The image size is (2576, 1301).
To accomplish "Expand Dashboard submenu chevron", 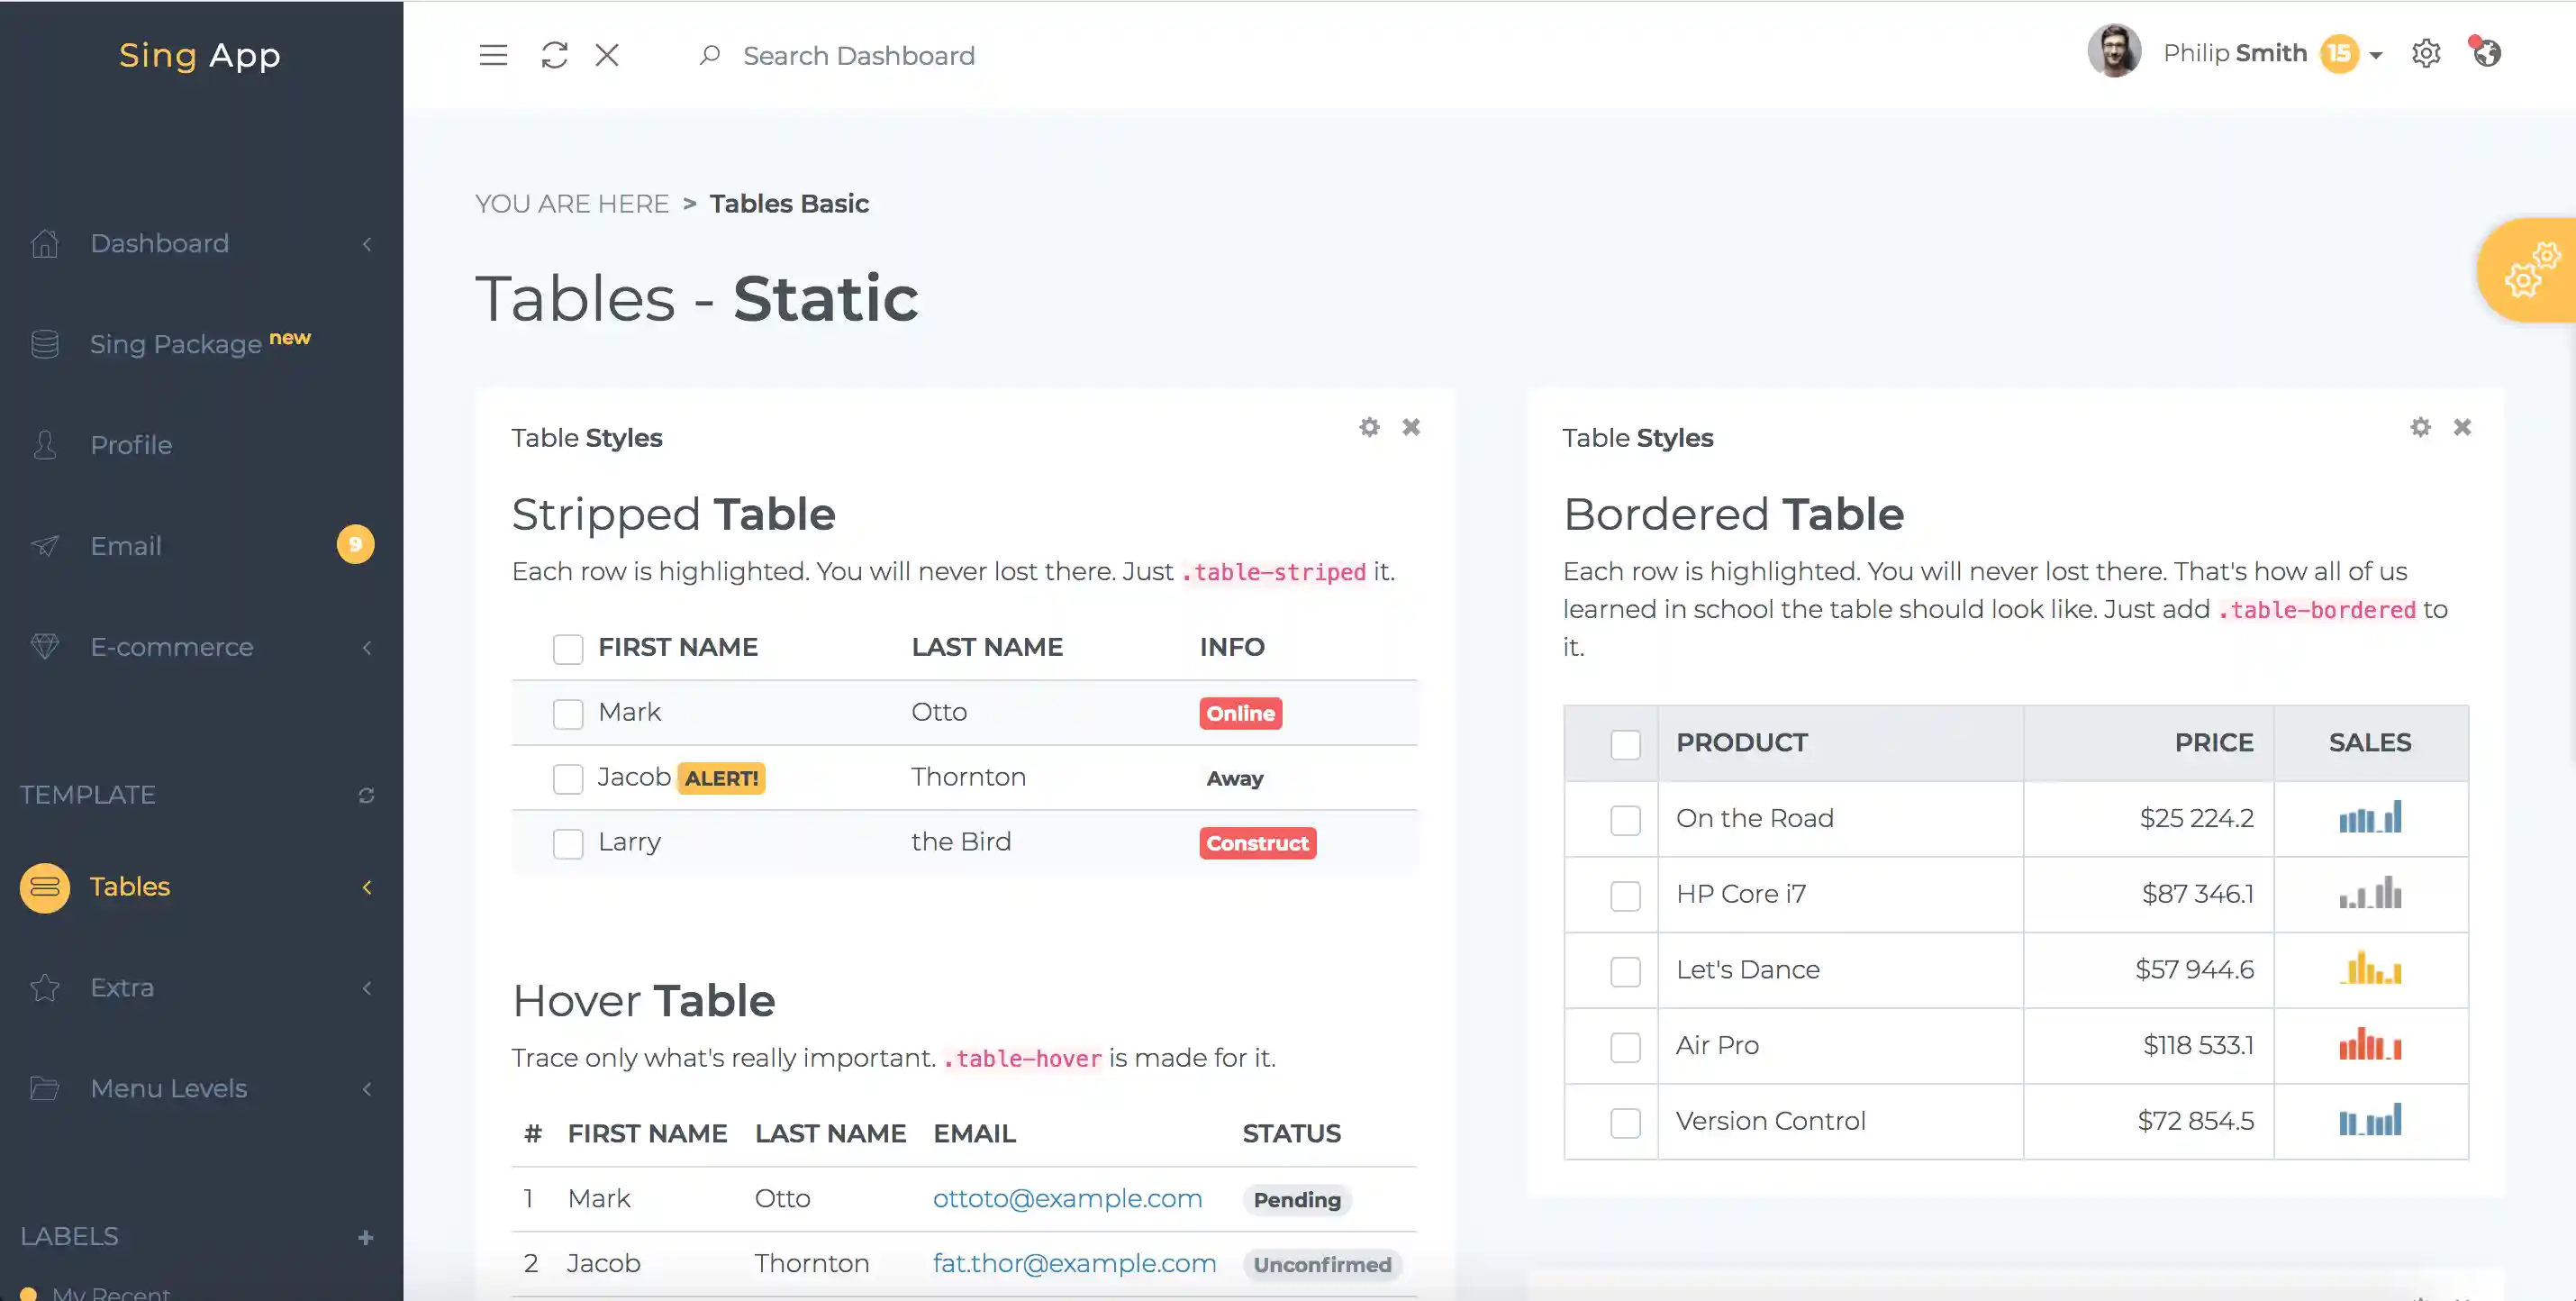I will [x=367, y=244].
